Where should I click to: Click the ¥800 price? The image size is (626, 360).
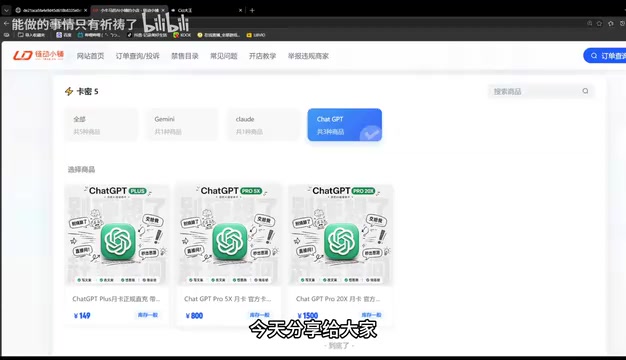click(194, 316)
